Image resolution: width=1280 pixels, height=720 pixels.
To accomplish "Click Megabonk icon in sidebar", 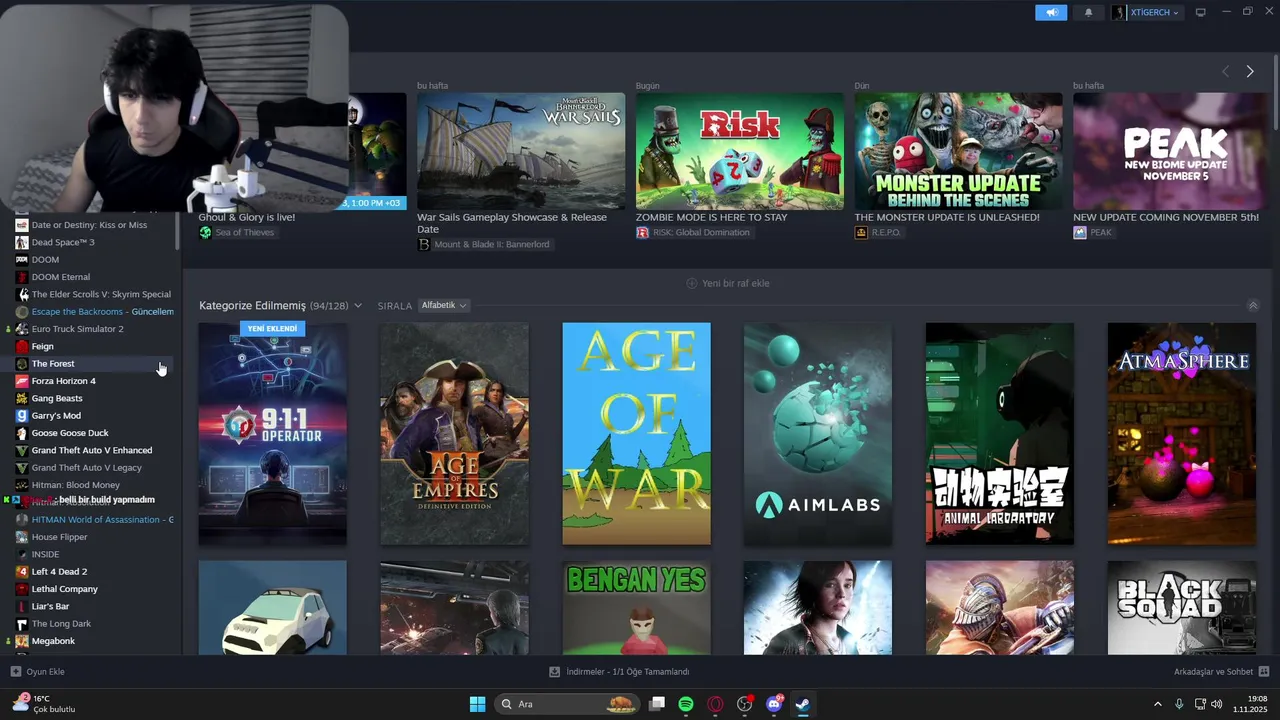I will [x=22, y=641].
